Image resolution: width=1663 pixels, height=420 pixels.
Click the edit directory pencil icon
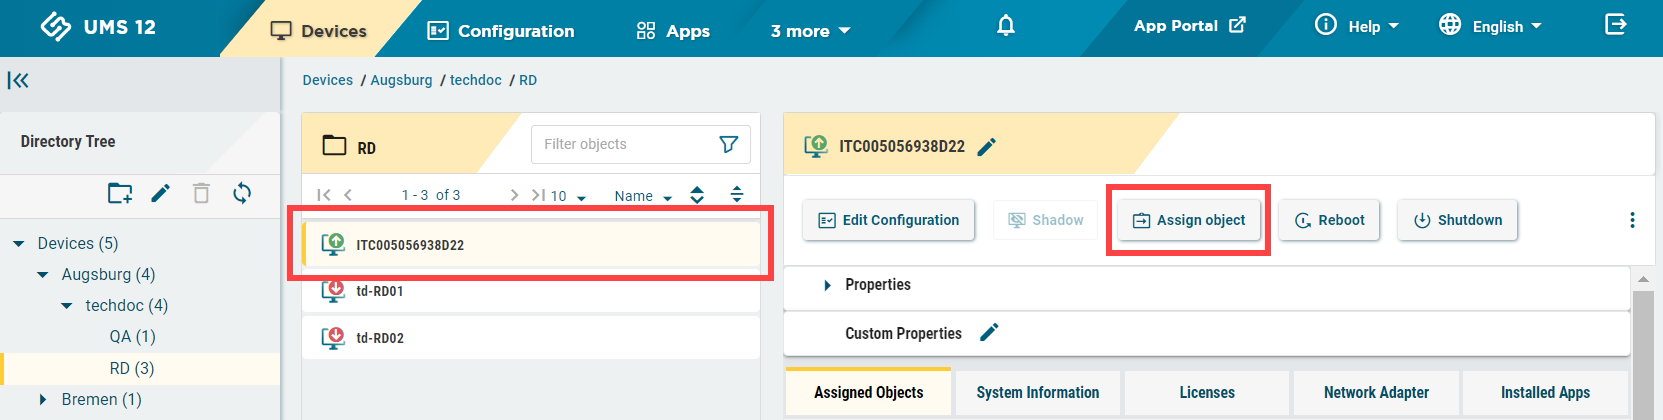click(160, 193)
